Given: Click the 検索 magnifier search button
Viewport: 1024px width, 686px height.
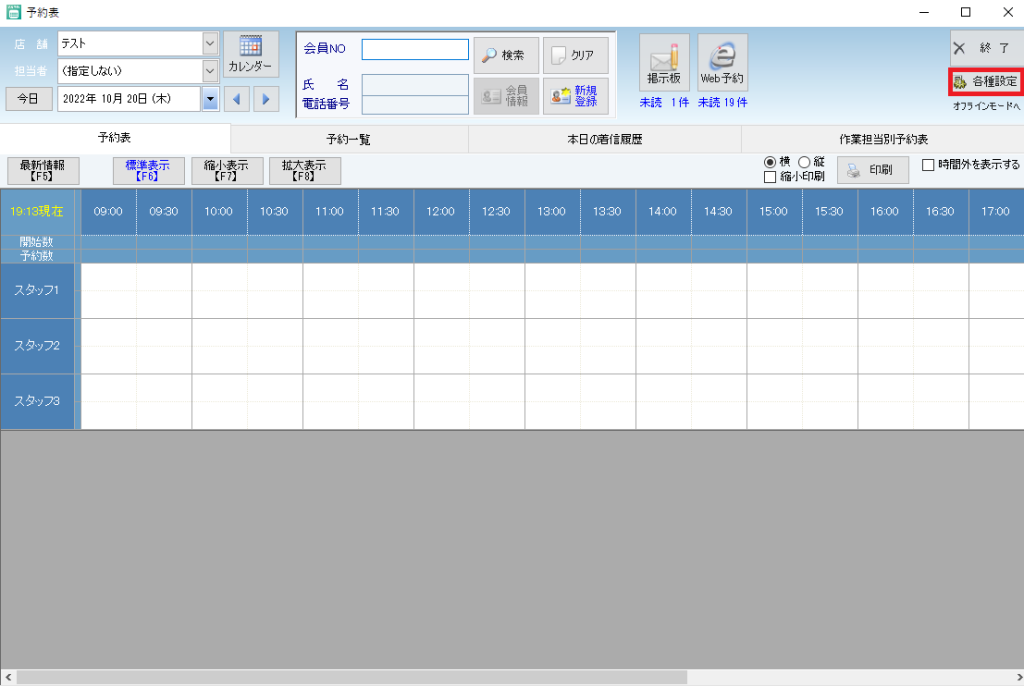Looking at the screenshot, I should point(505,55).
